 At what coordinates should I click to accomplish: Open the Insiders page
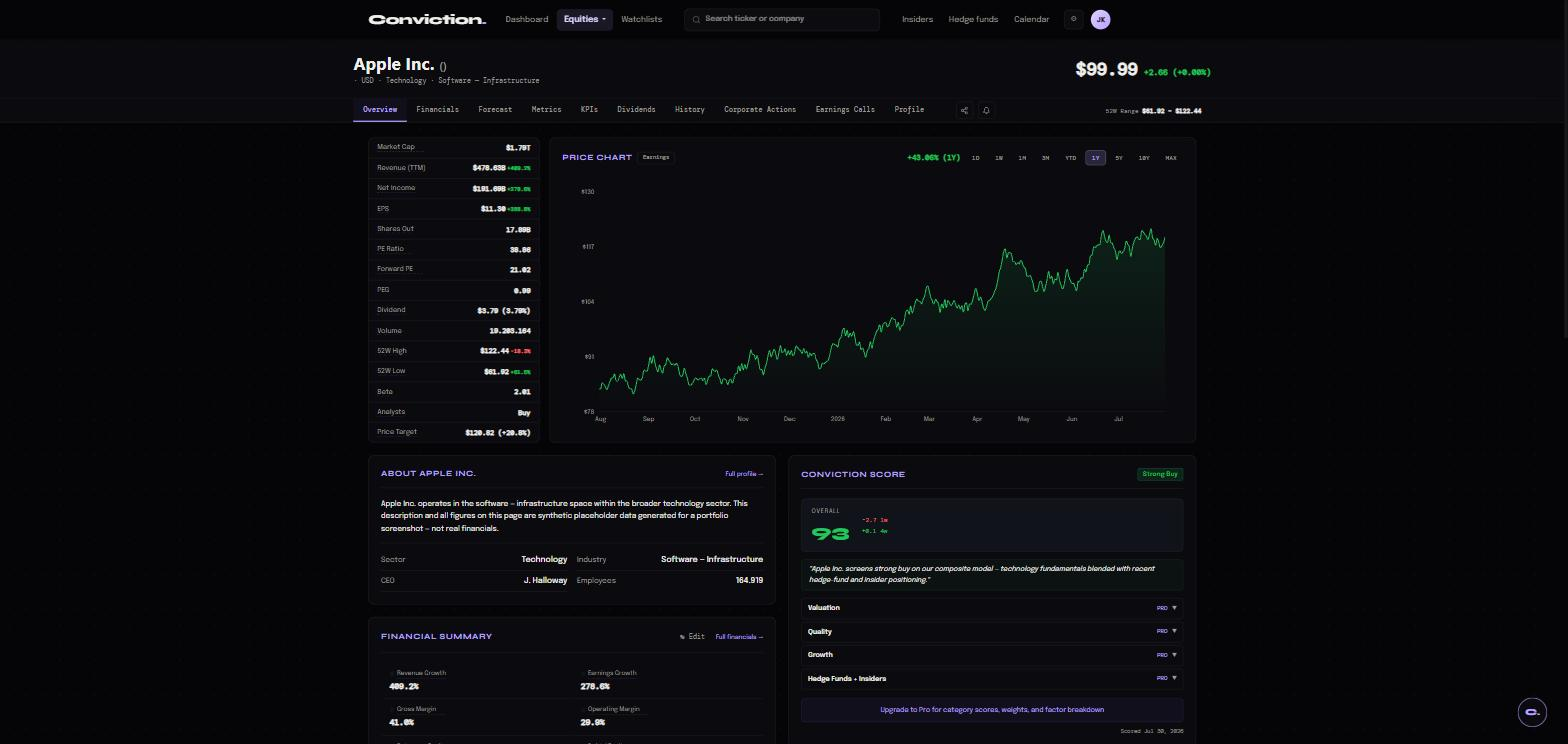coord(917,19)
